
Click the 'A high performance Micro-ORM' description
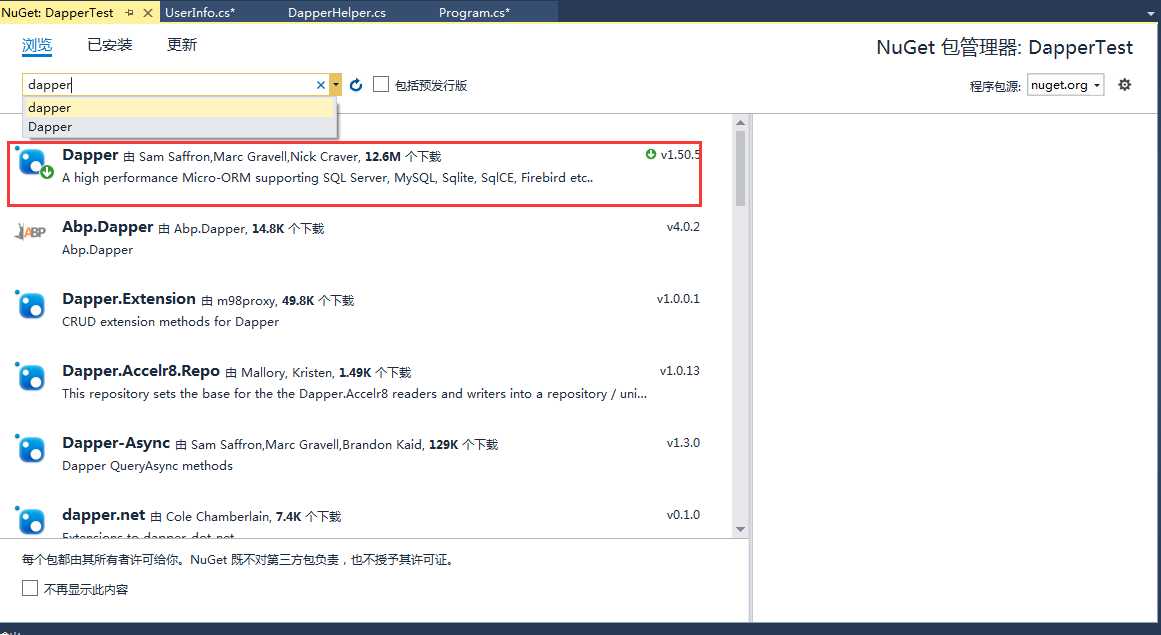click(327, 178)
